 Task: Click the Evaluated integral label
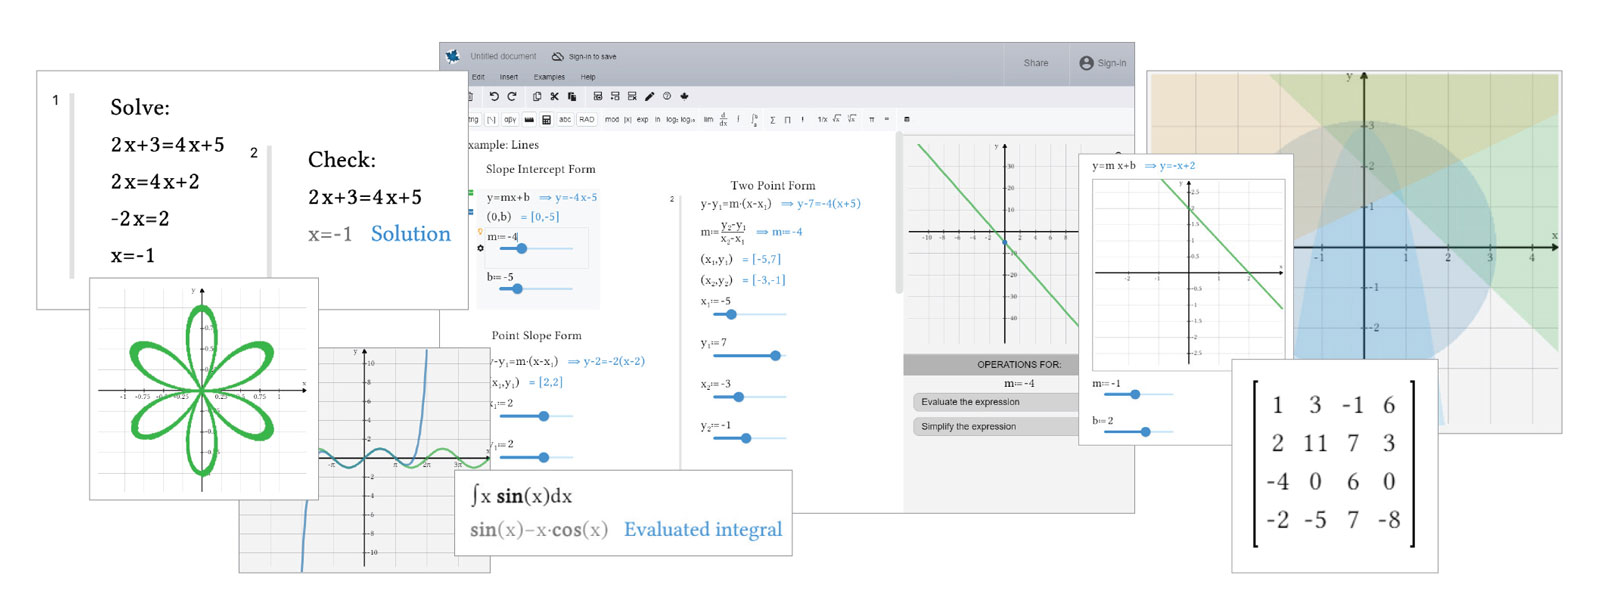tap(703, 530)
